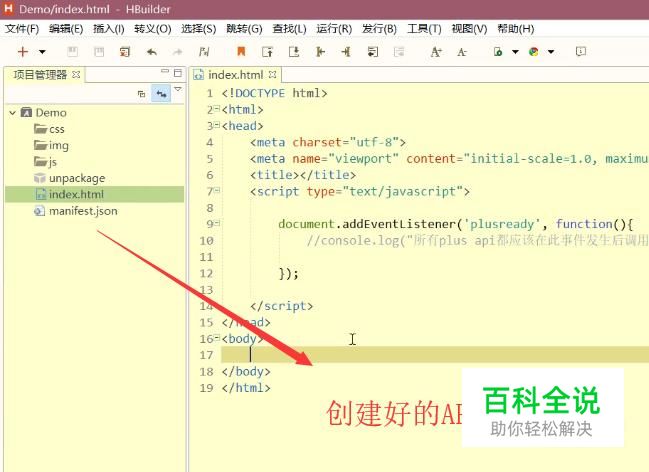The height and width of the screenshot is (472, 649).
Task: Open the 帮助(H) menu
Action: [x=515, y=29]
